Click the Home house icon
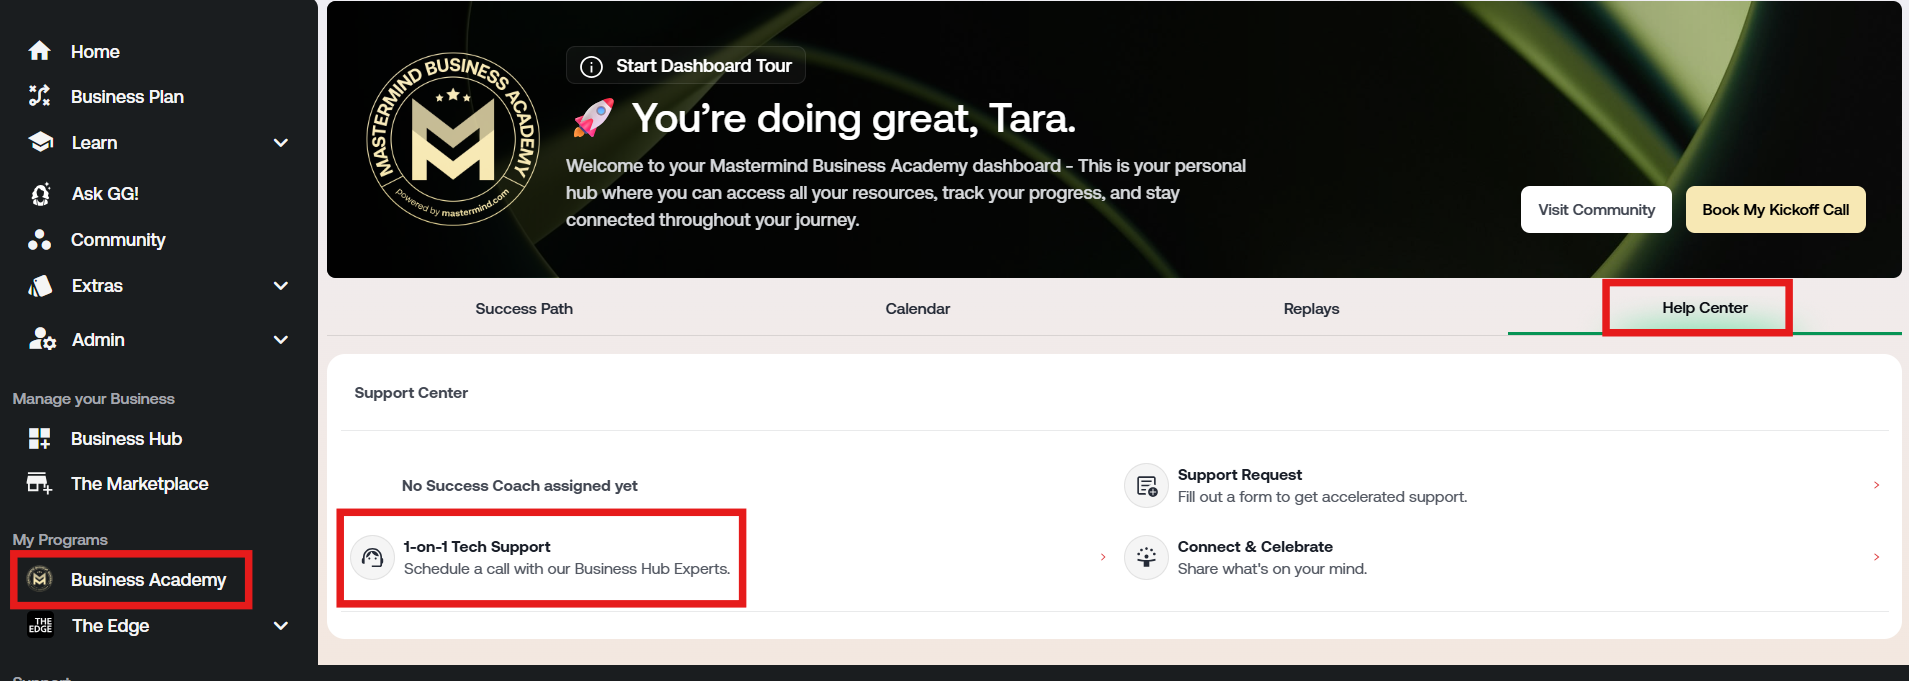Viewport: 1909px width, 681px height. coord(40,51)
